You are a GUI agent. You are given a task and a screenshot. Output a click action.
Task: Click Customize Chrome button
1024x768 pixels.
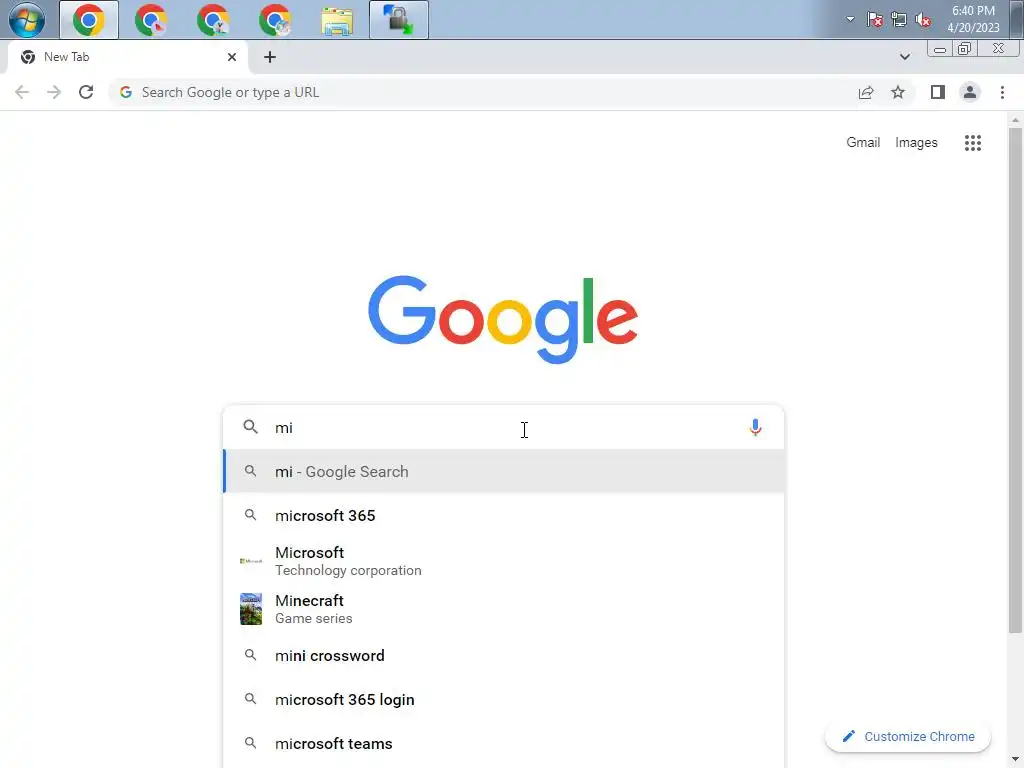[x=908, y=737]
